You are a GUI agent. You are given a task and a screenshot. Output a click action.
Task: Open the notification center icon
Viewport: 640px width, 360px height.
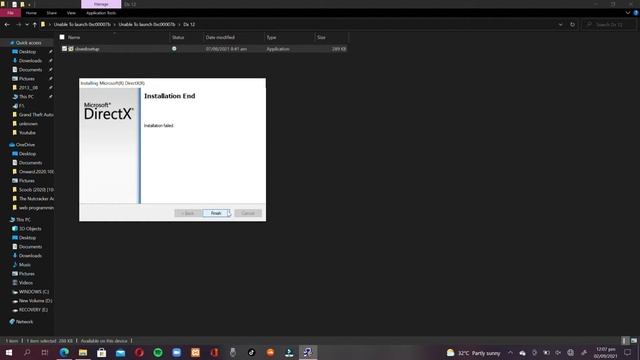pos(628,353)
